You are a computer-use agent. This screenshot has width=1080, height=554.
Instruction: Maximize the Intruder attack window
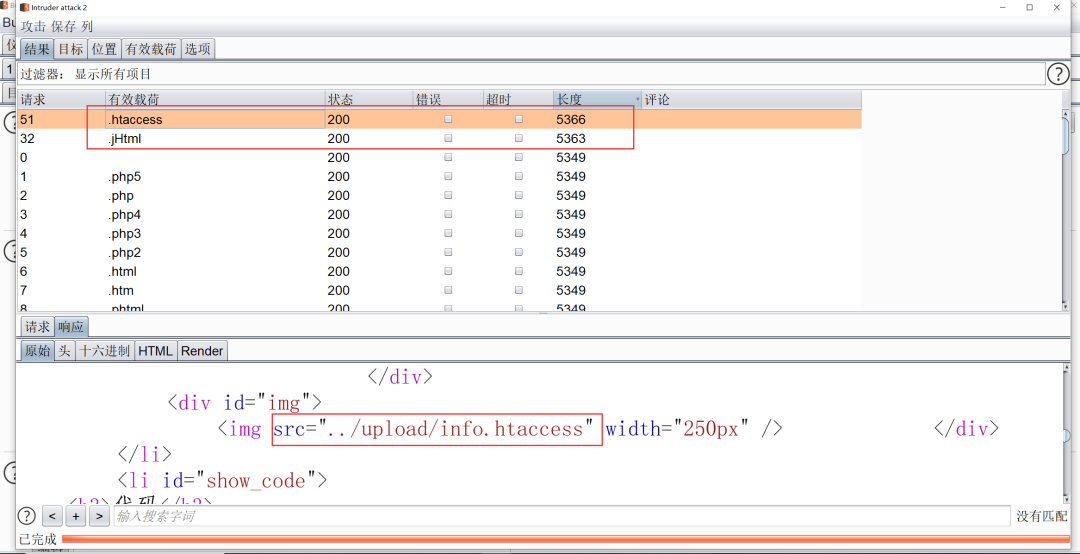tap(1029, 7)
